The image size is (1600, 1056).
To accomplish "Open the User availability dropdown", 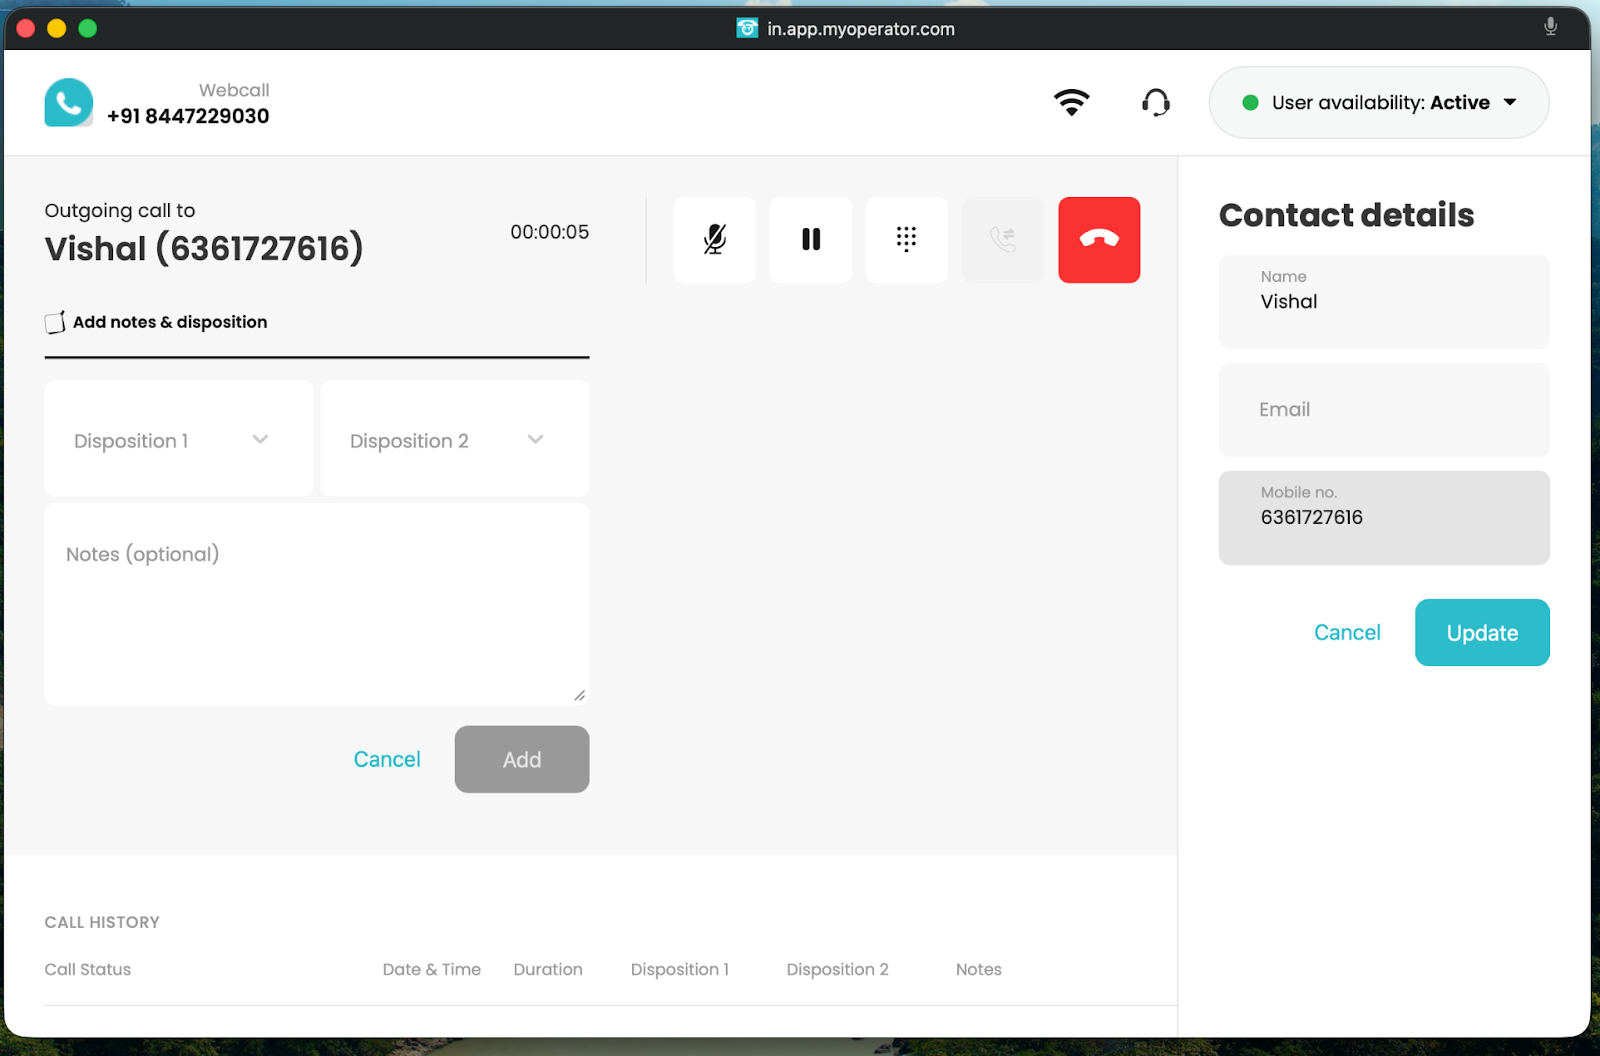I will click(x=1378, y=103).
